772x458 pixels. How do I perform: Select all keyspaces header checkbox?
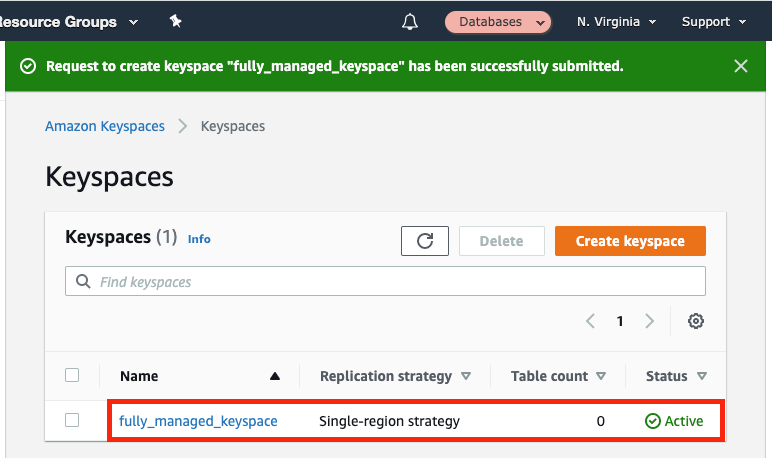coord(72,376)
